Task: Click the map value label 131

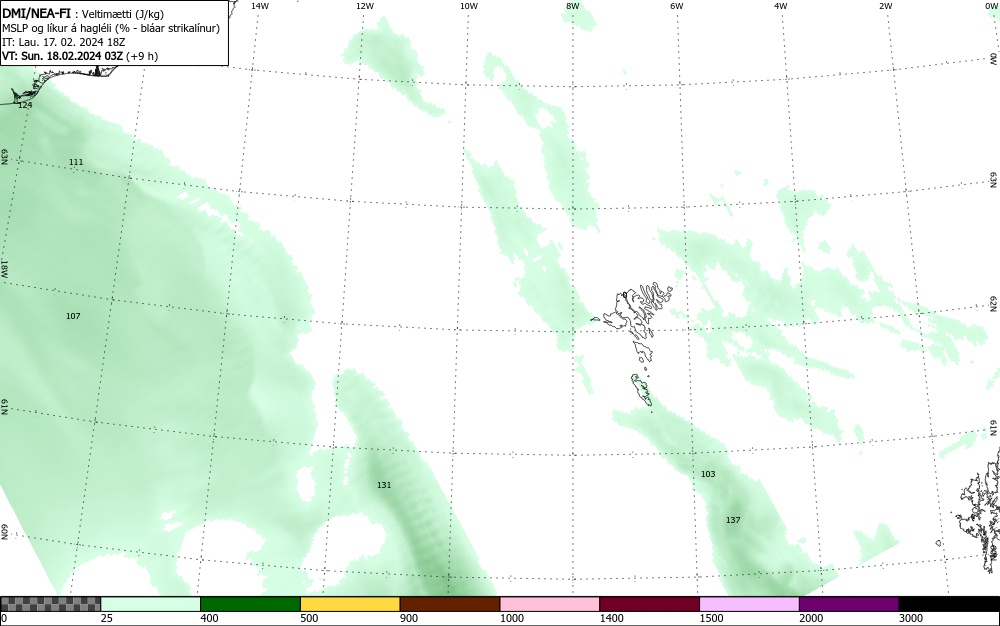Action: [x=384, y=485]
